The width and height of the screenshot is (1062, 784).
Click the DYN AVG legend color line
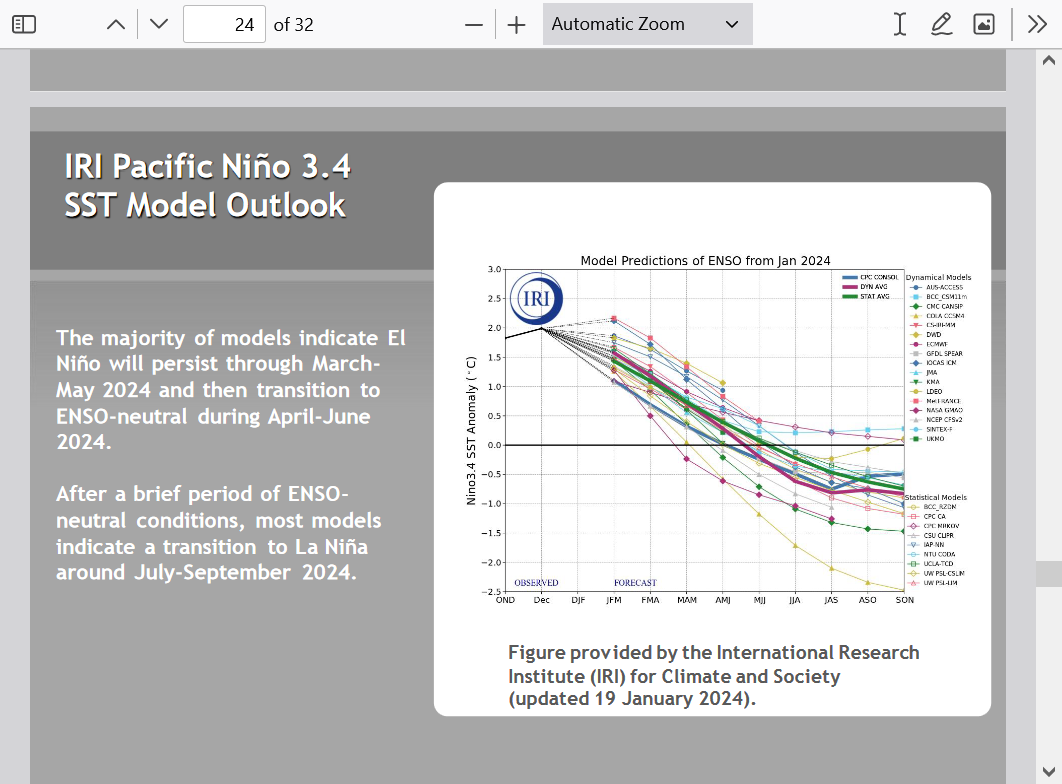(850, 286)
